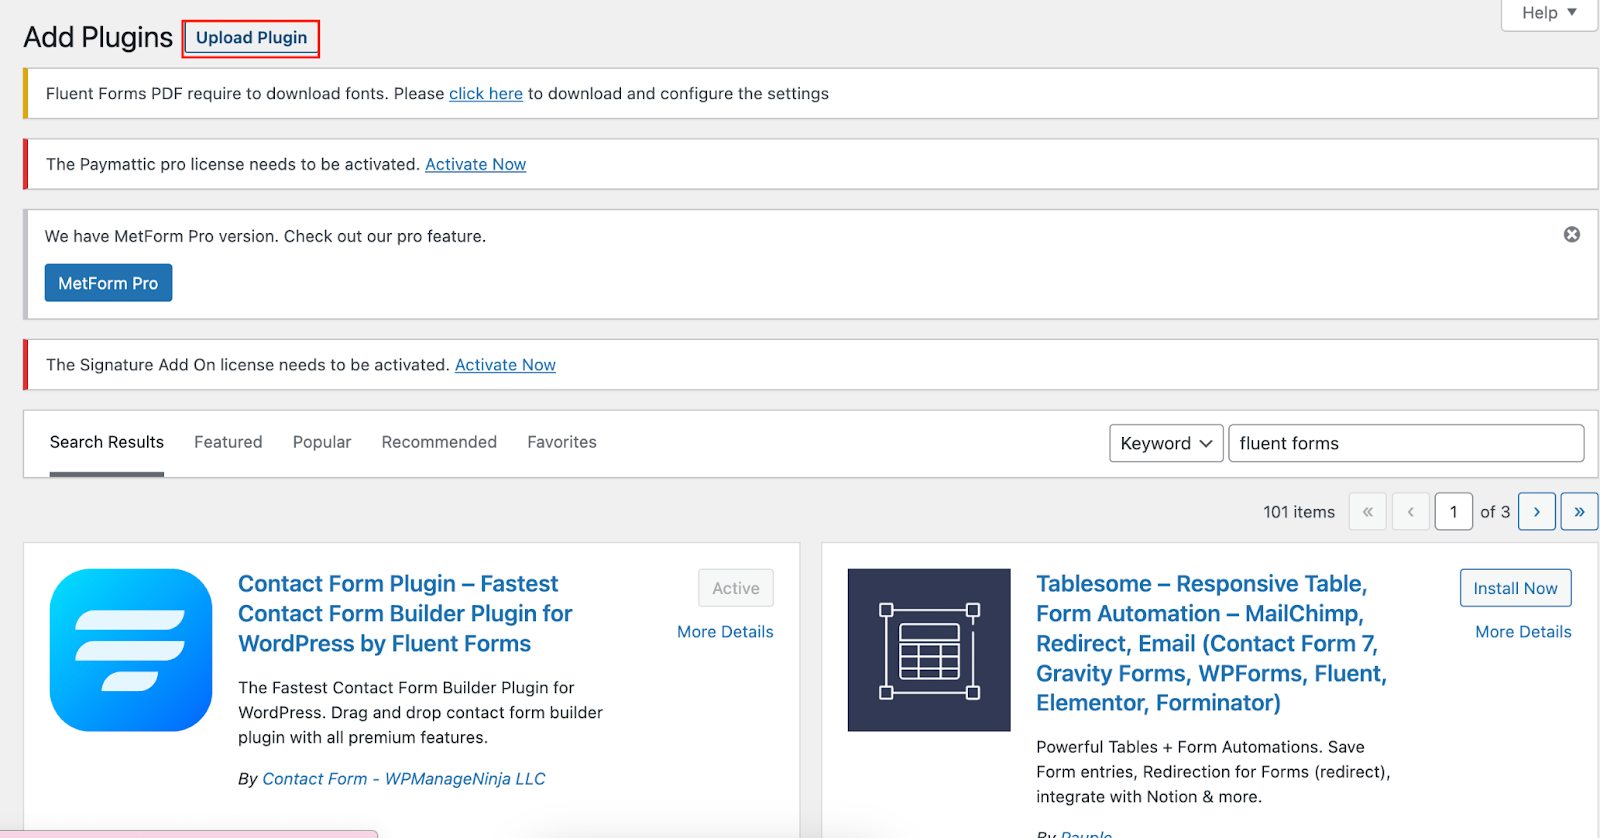Viewport: 1600px width, 838px height.
Task: Open the Favorites tab
Action: pyautogui.click(x=562, y=442)
